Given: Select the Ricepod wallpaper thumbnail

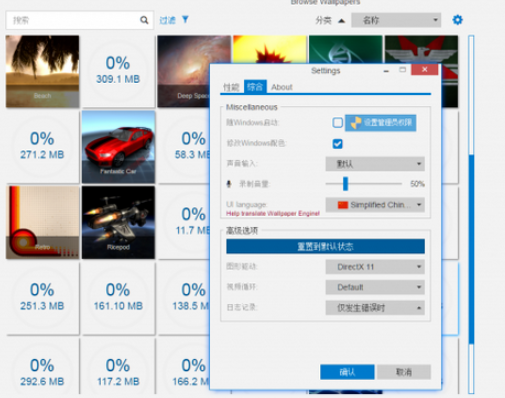Looking at the screenshot, I should pos(118,222).
